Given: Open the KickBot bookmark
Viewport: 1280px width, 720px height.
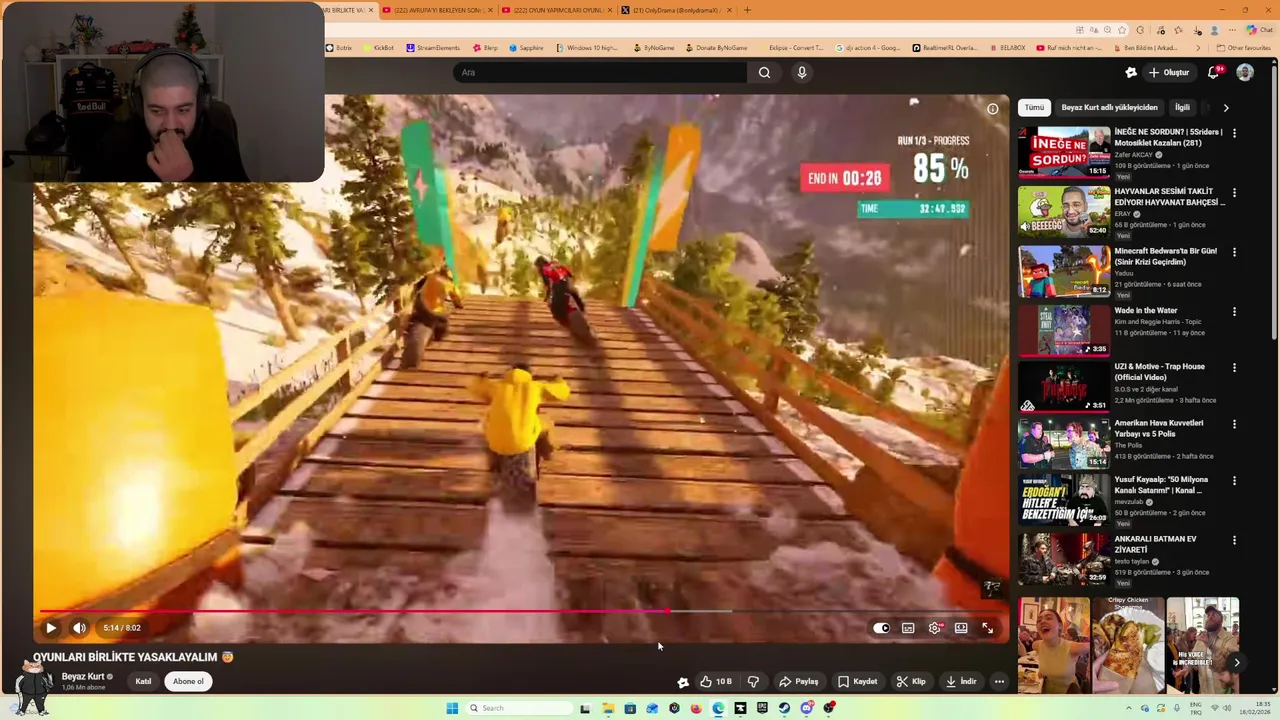Looking at the screenshot, I should pyautogui.click(x=379, y=48).
